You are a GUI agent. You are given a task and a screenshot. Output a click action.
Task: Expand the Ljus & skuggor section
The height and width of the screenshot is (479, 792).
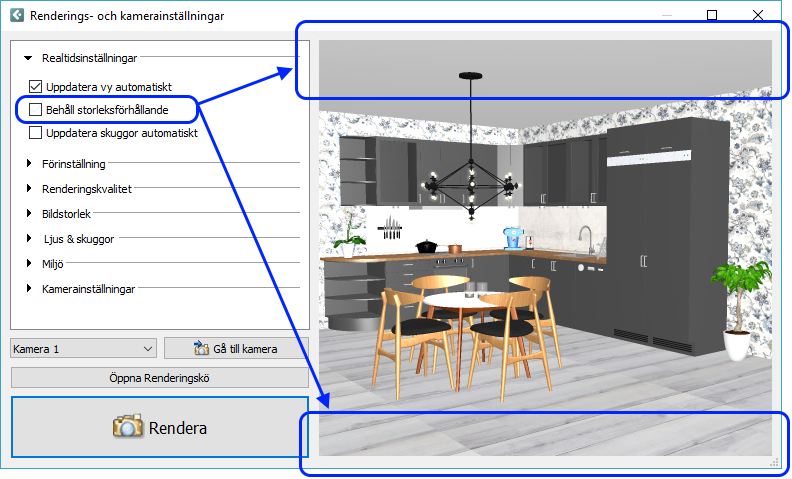[29, 239]
